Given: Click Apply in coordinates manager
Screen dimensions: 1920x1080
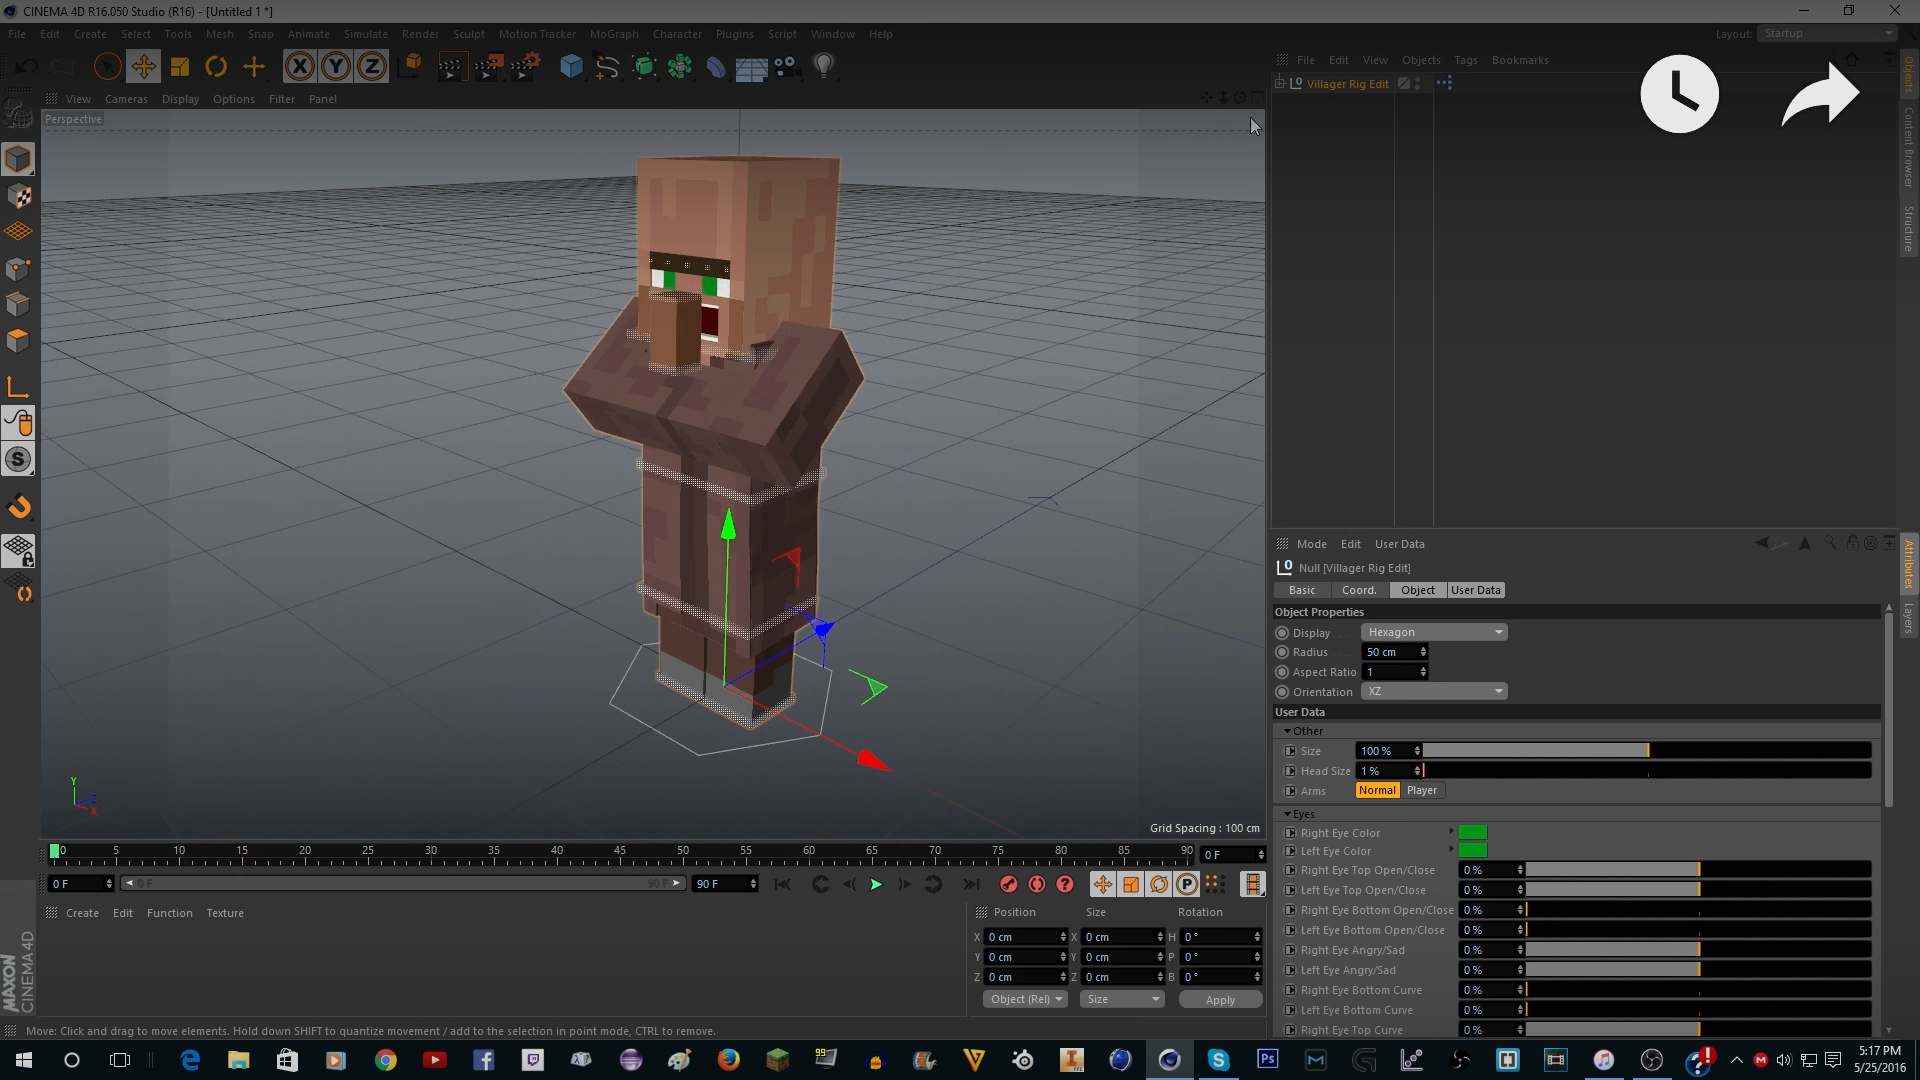Looking at the screenshot, I should 1220,999.
